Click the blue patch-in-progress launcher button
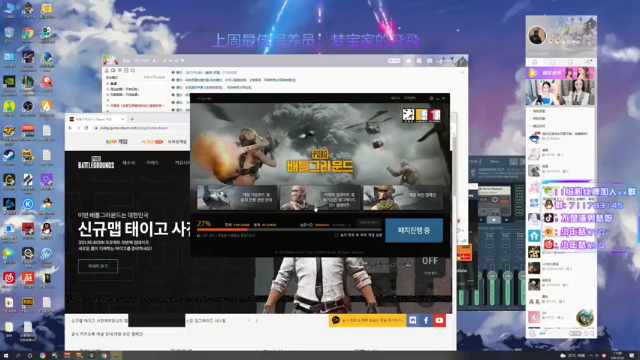 click(x=414, y=230)
